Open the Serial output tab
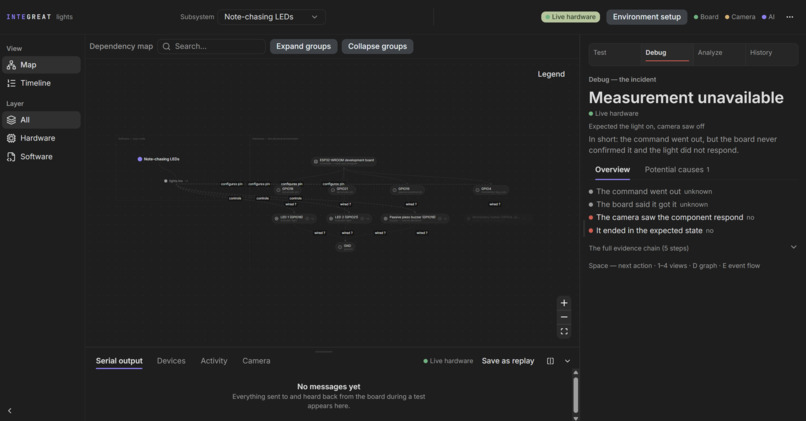Screen dimensions: 806x421 tap(119, 361)
